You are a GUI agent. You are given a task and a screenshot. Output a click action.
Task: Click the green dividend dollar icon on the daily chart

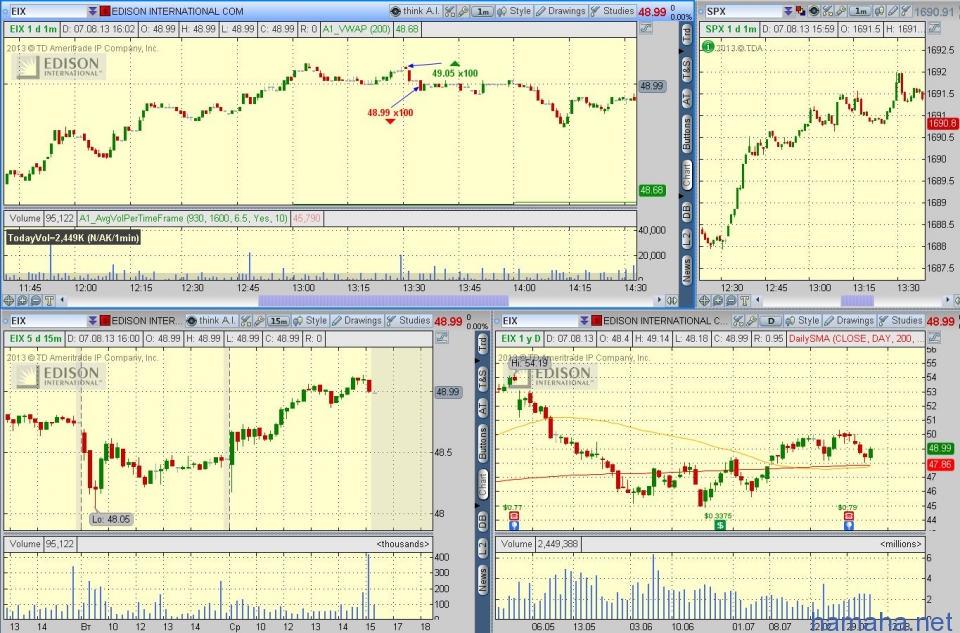point(720,525)
